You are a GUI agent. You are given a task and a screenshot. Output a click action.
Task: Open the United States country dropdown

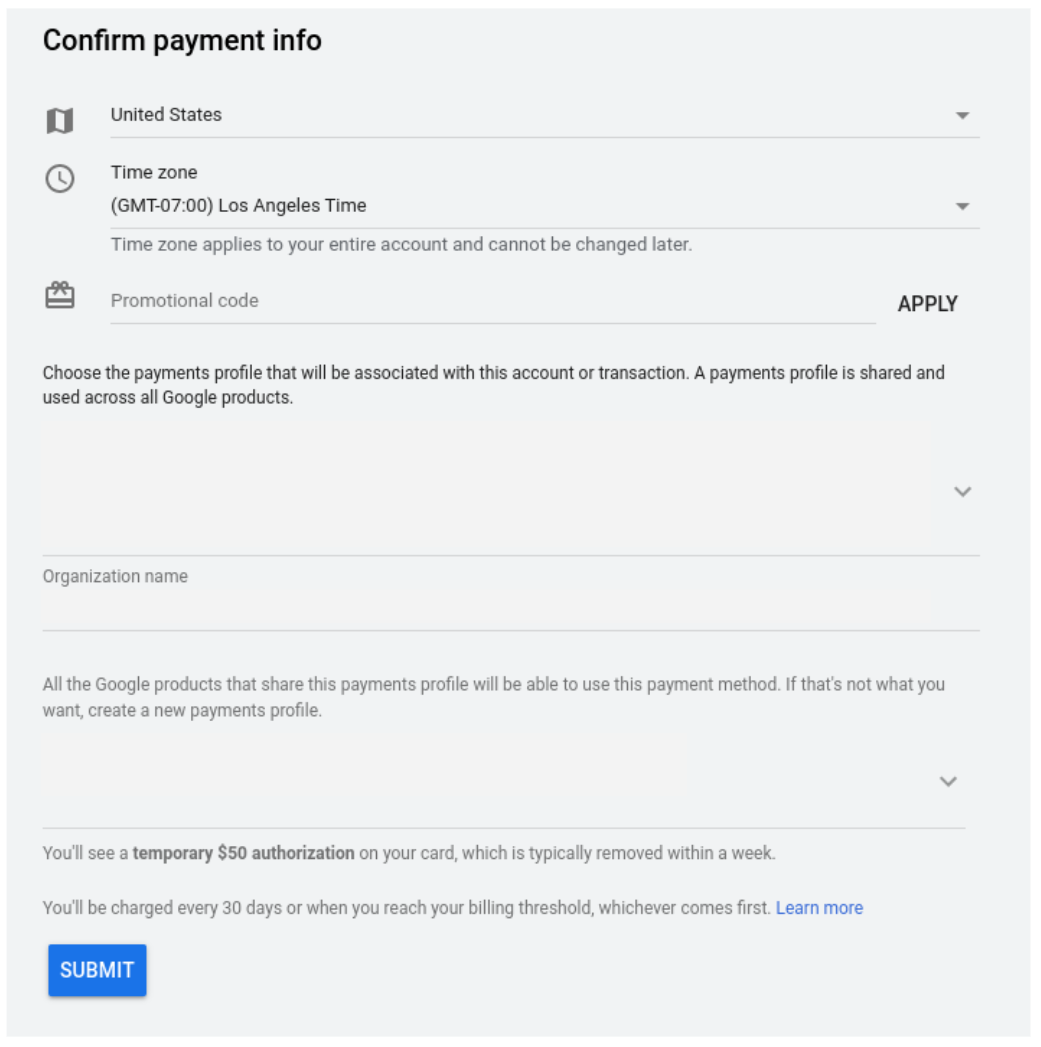click(x=530, y=116)
